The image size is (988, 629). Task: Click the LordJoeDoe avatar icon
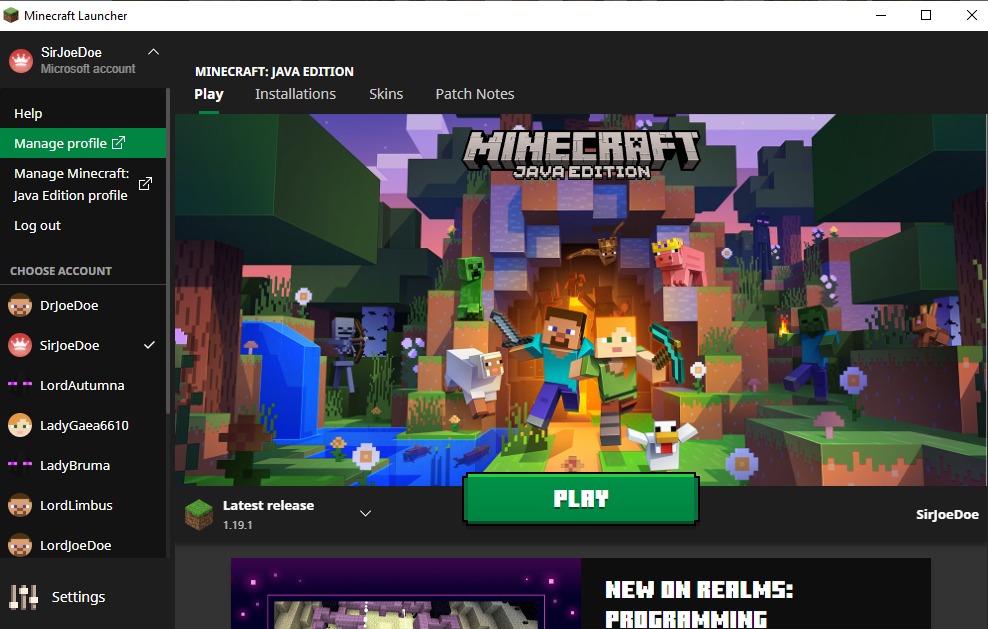20,545
